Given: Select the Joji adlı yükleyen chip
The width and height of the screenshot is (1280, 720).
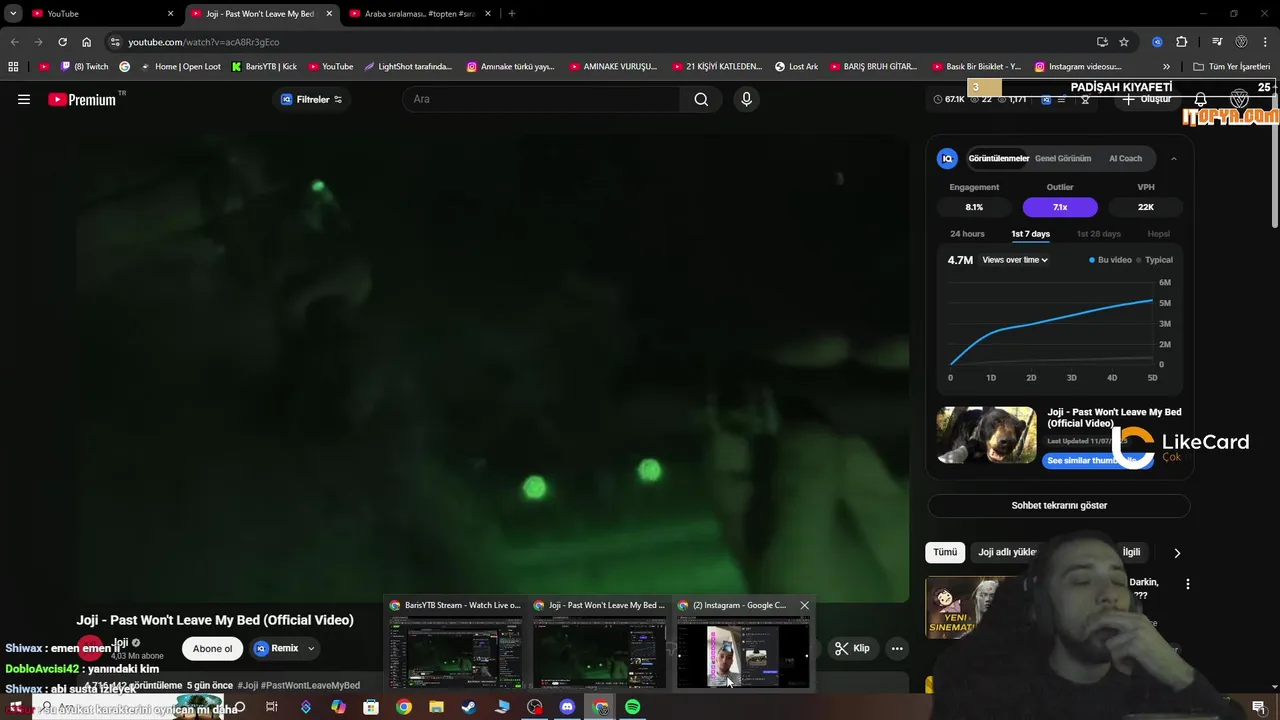Looking at the screenshot, I should tap(1008, 552).
